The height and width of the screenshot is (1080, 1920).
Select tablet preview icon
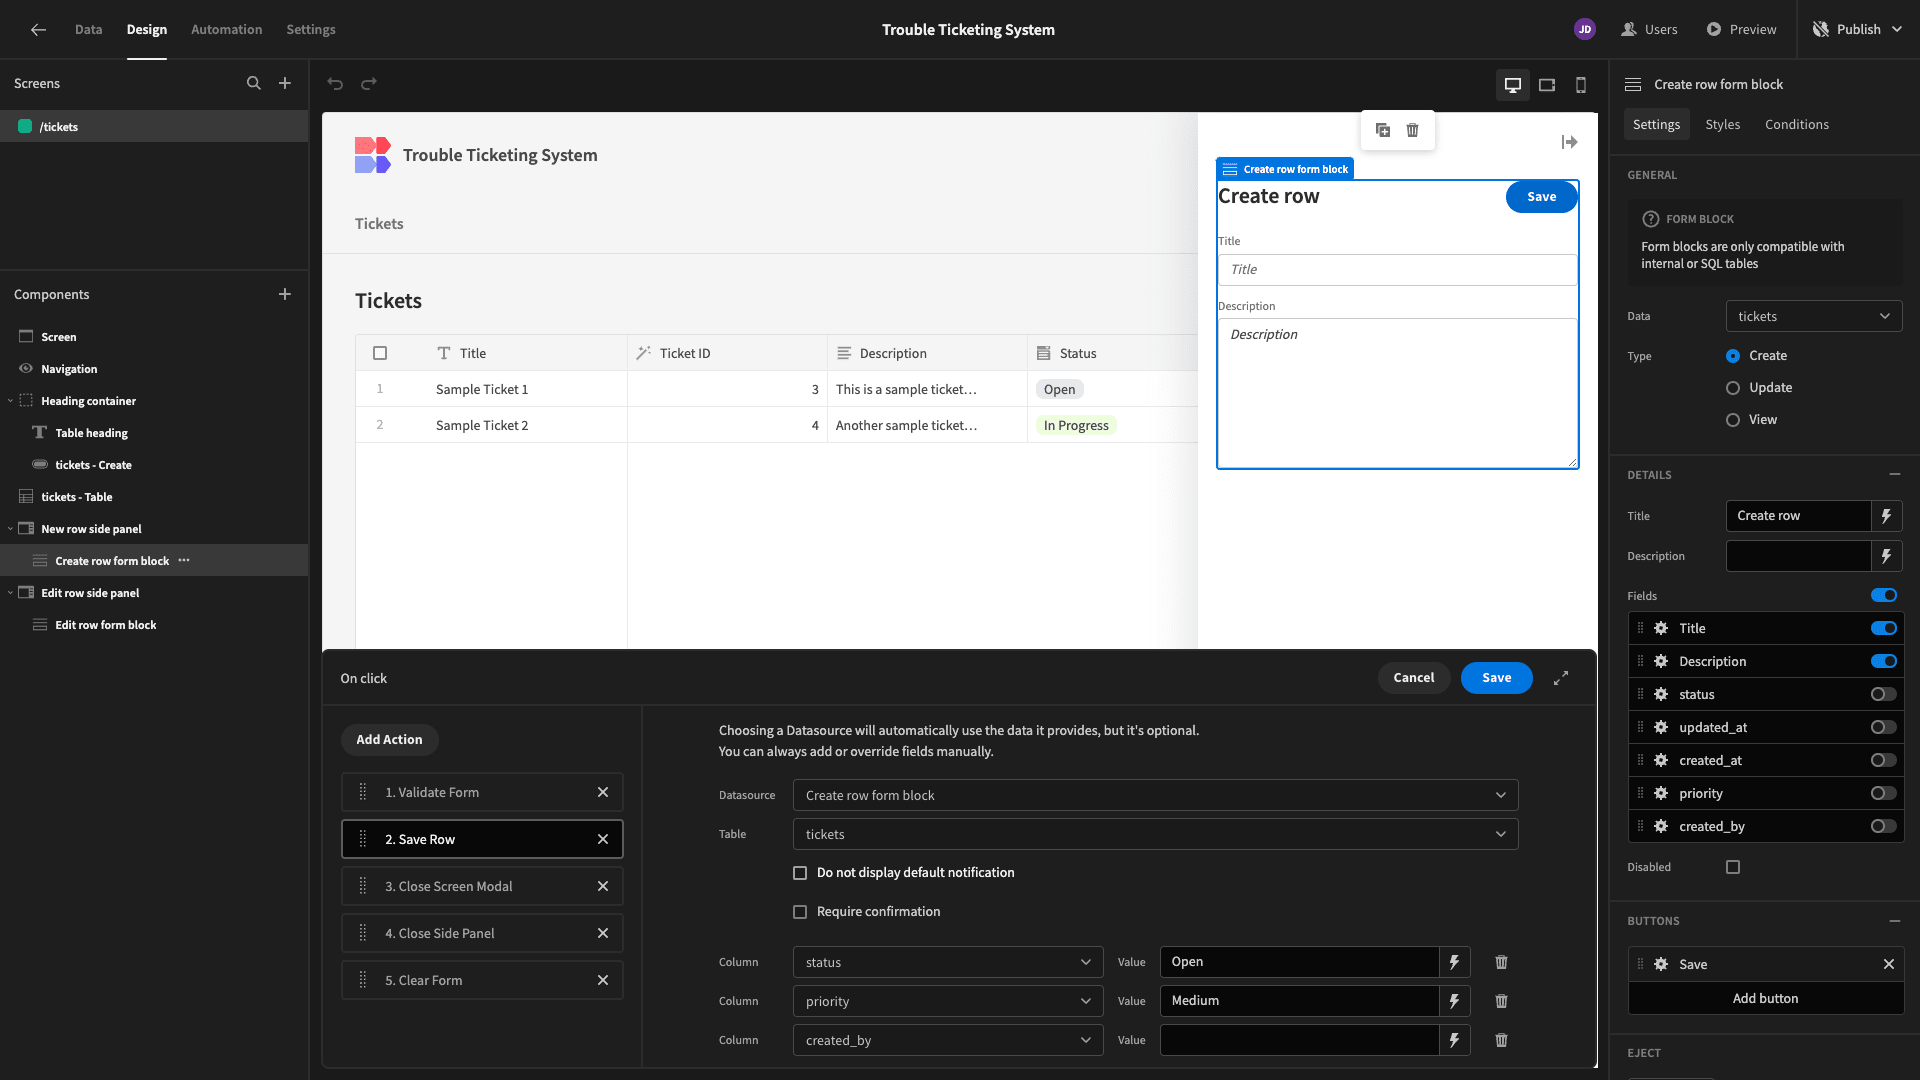[1547, 85]
